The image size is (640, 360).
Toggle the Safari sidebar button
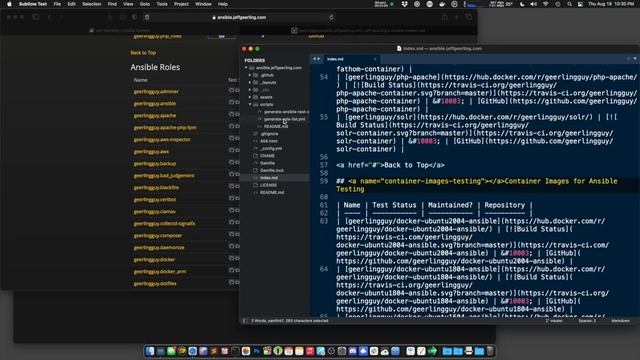(x=36, y=17)
